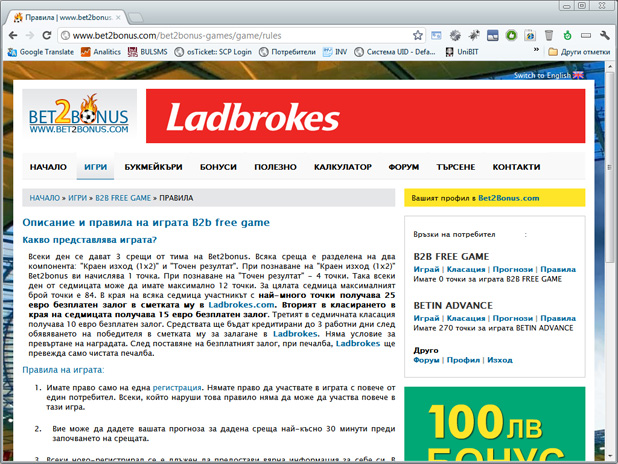
Task: Click Играй under B2B FREE GAME
Action: coord(426,269)
